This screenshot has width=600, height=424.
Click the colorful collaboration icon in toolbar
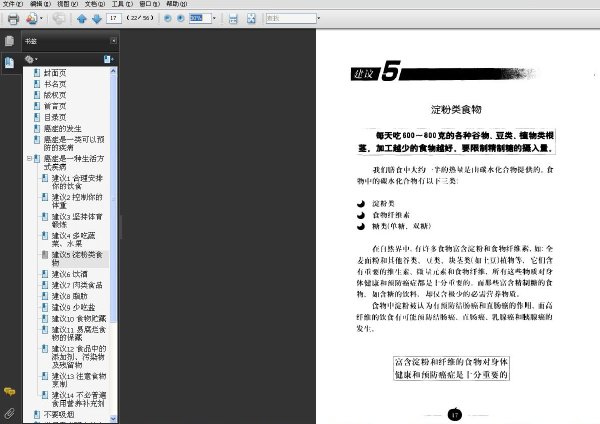pyautogui.click(x=32, y=18)
